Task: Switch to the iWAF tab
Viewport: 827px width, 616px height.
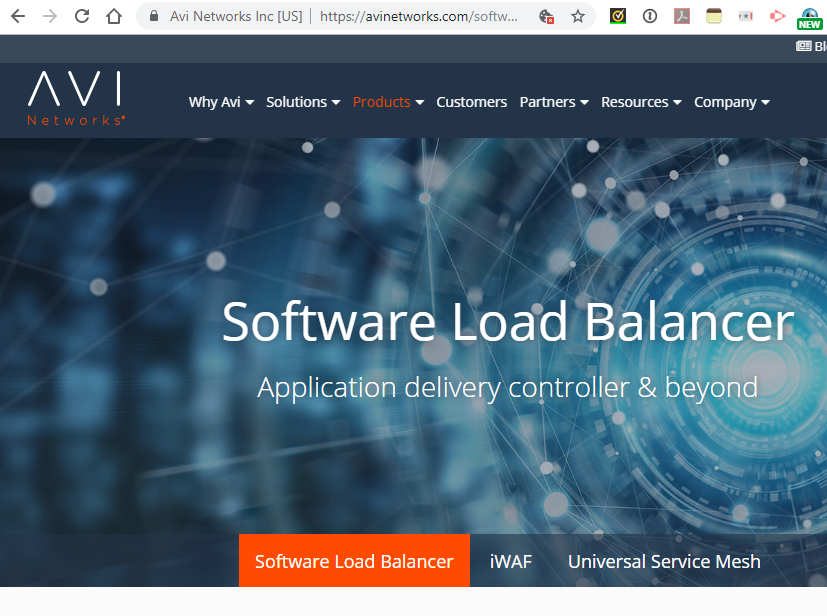Action: point(511,561)
